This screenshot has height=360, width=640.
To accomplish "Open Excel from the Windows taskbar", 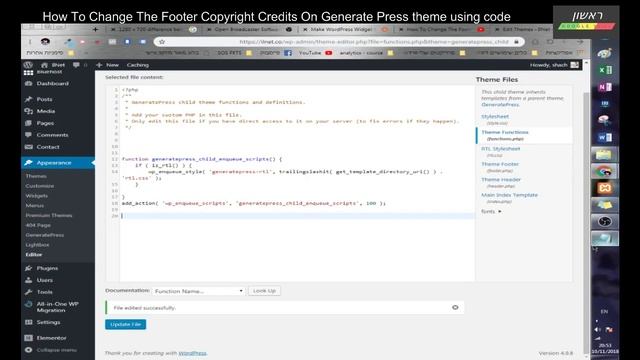I will (604, 70).
